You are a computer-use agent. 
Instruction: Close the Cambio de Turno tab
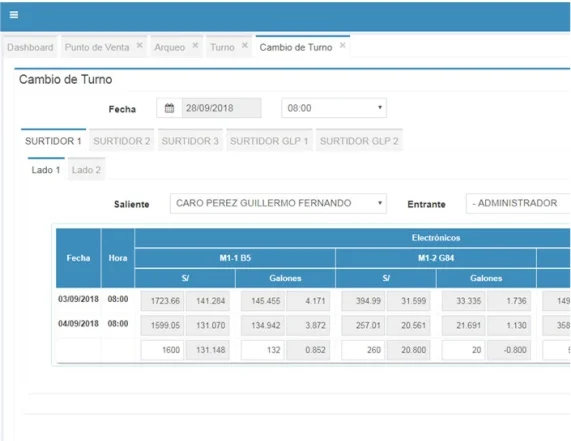[342, 46]
